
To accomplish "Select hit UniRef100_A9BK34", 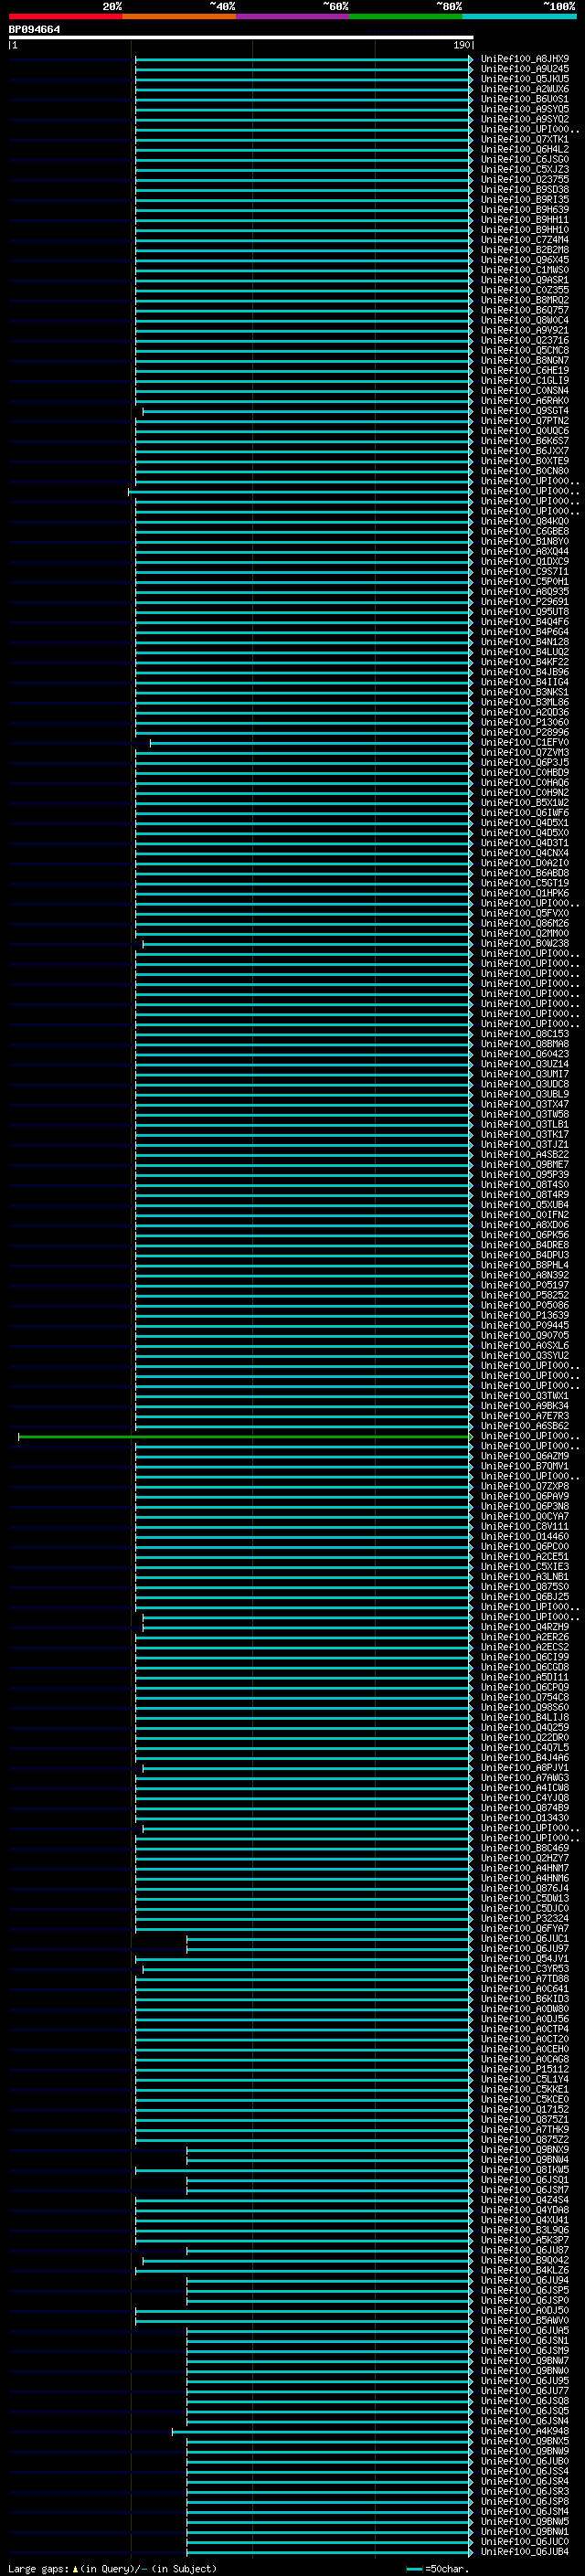I will [x=525, y=1406].
